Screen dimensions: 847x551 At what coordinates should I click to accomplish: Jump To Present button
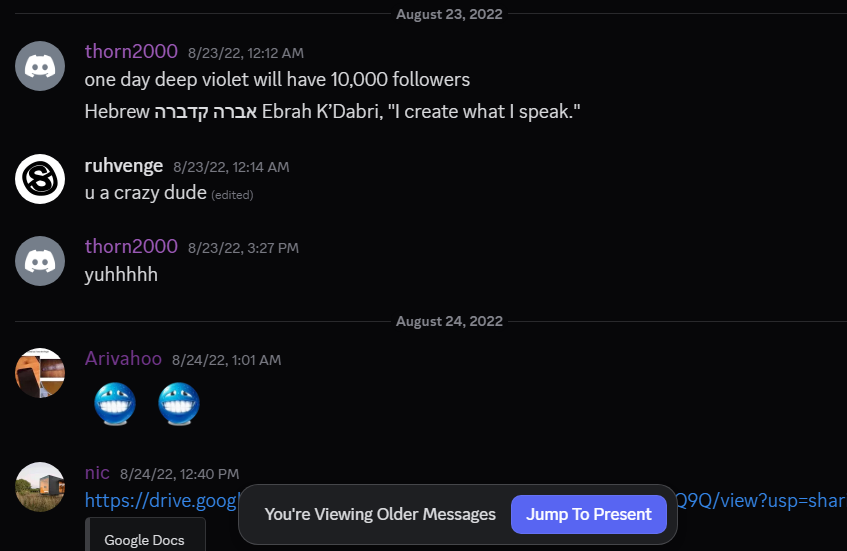(589, 514)
